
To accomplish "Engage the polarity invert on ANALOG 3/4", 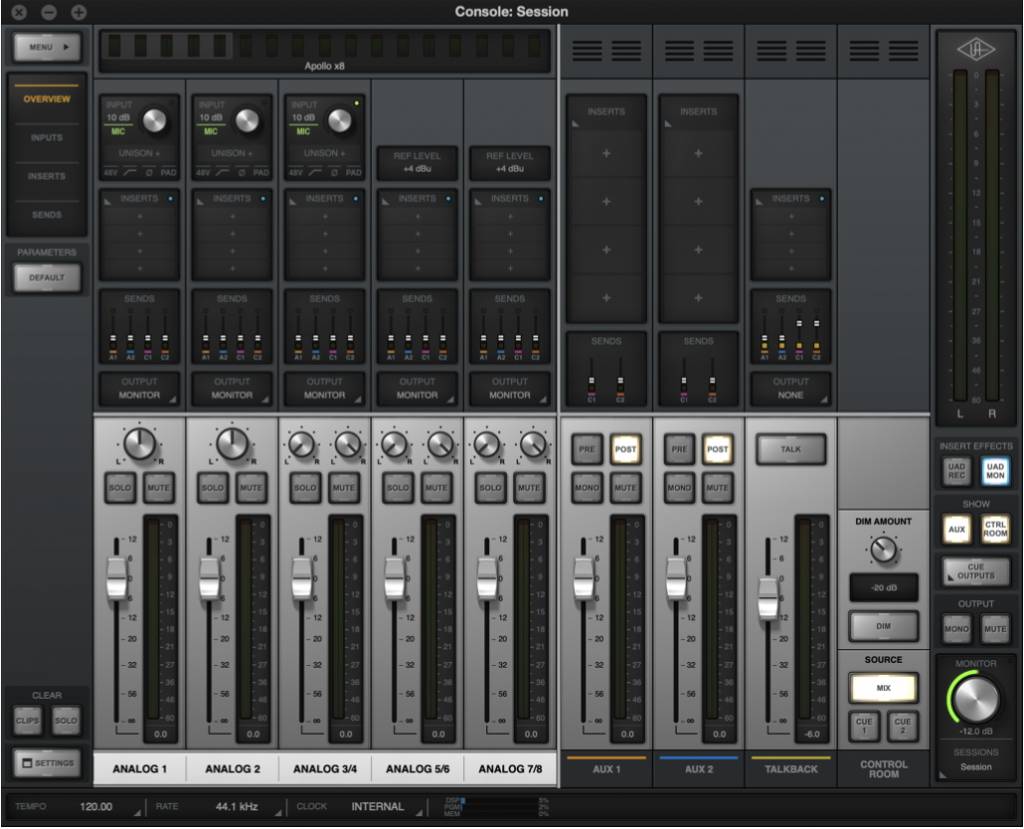I will (337, 170).
